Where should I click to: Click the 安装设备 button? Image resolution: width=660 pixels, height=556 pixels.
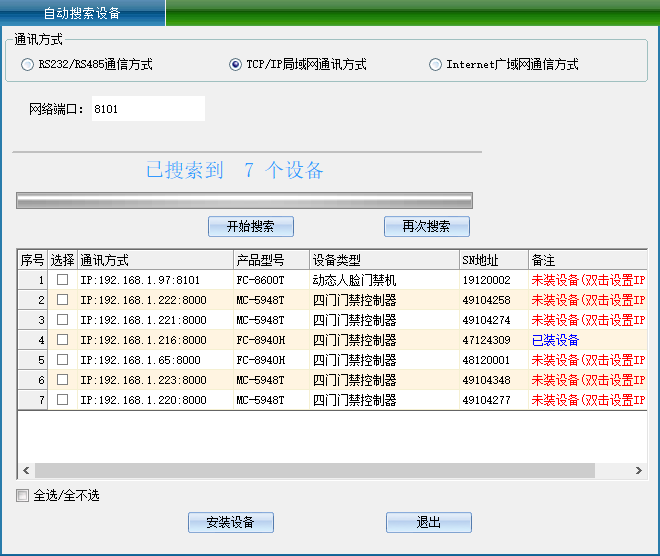click(x=230, y=522)
